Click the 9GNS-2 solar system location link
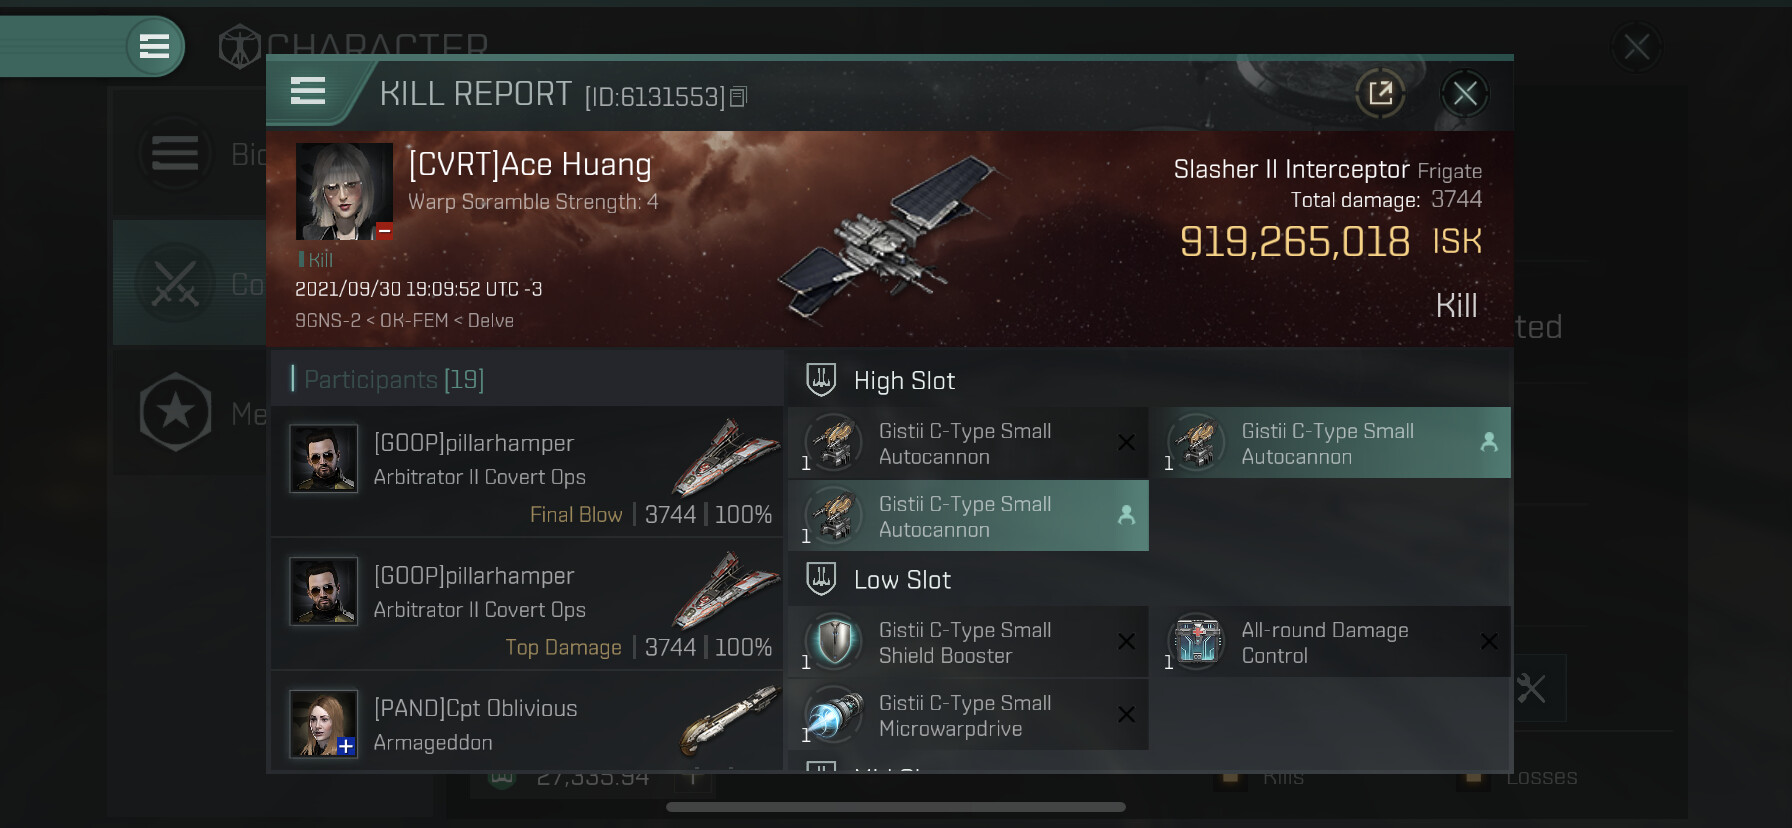 [x=327, y=321]
